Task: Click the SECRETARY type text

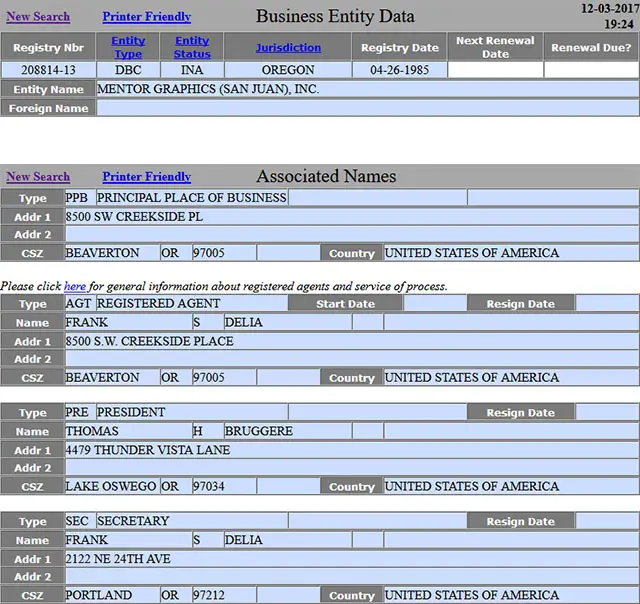Action: pyautogui.click(x=133, y=521)
